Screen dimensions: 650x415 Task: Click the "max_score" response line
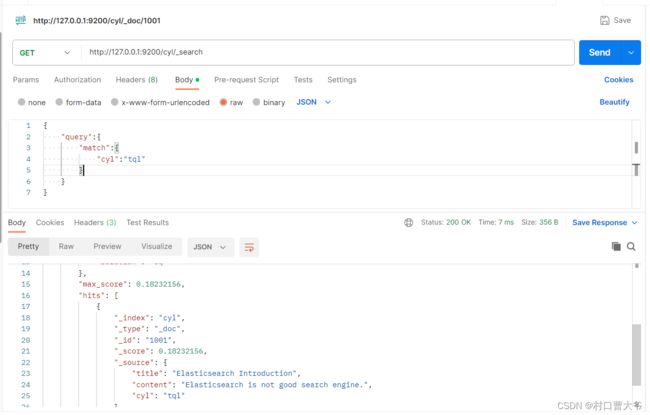(x=131, y=284)
